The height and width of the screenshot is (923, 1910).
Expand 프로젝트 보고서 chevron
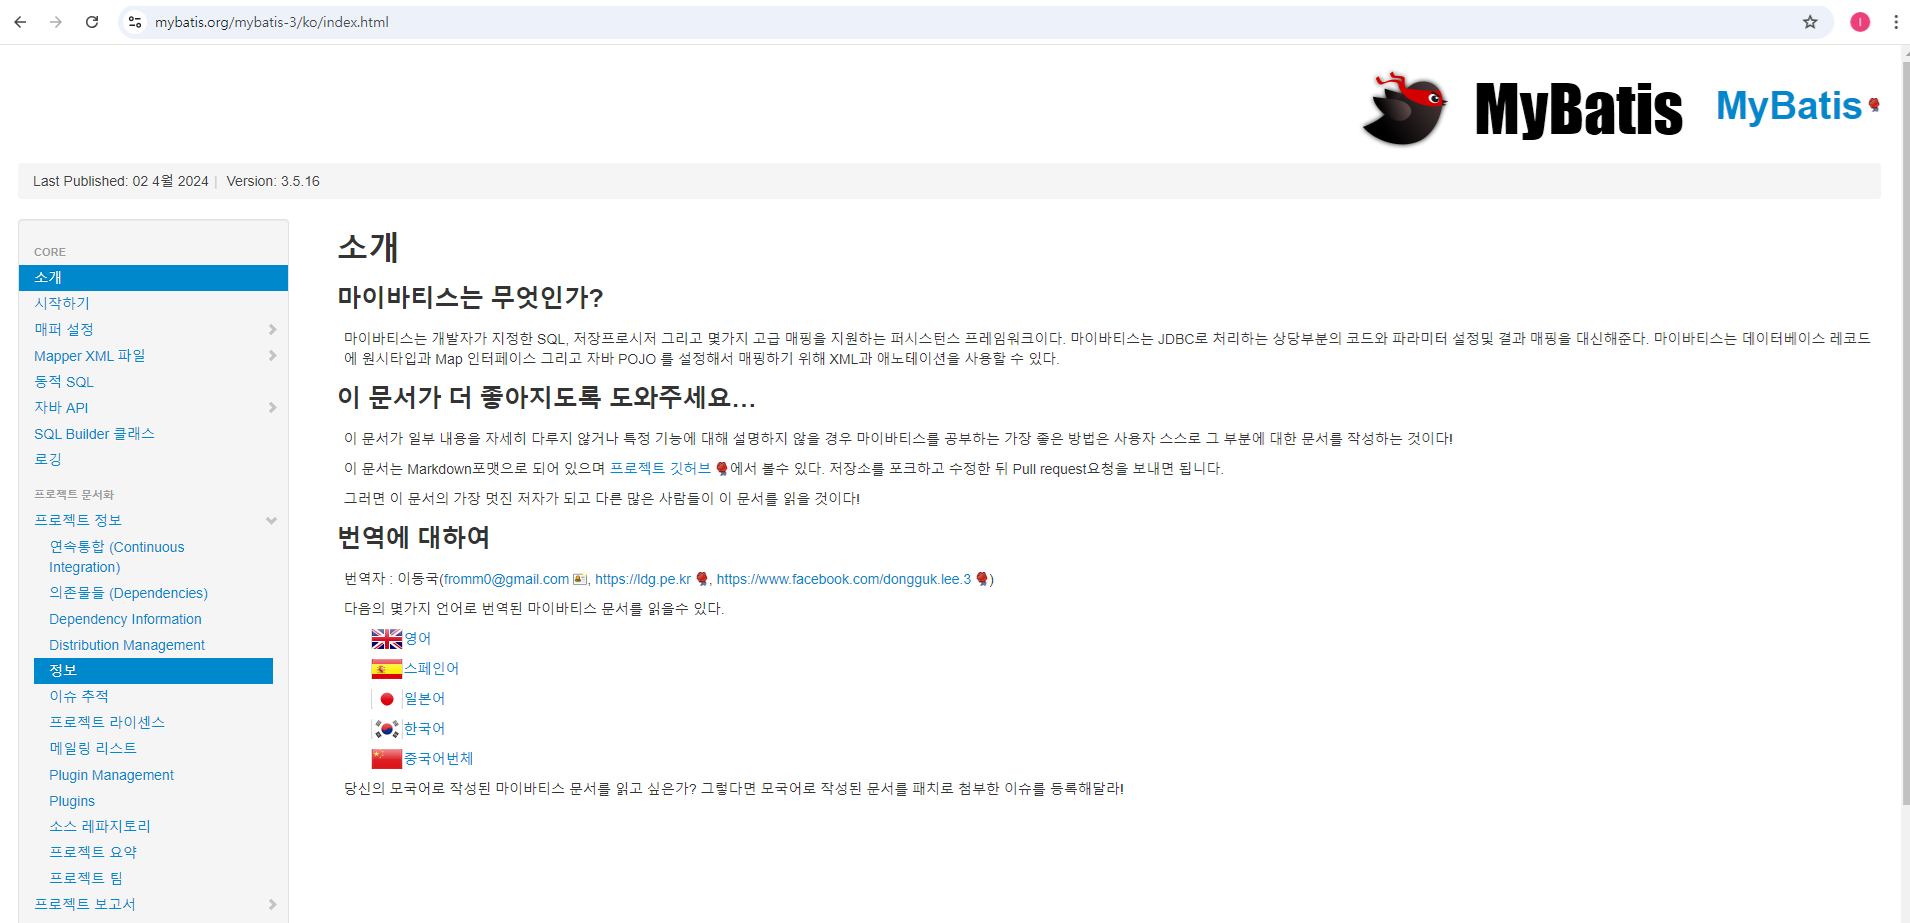coord(272,904)
